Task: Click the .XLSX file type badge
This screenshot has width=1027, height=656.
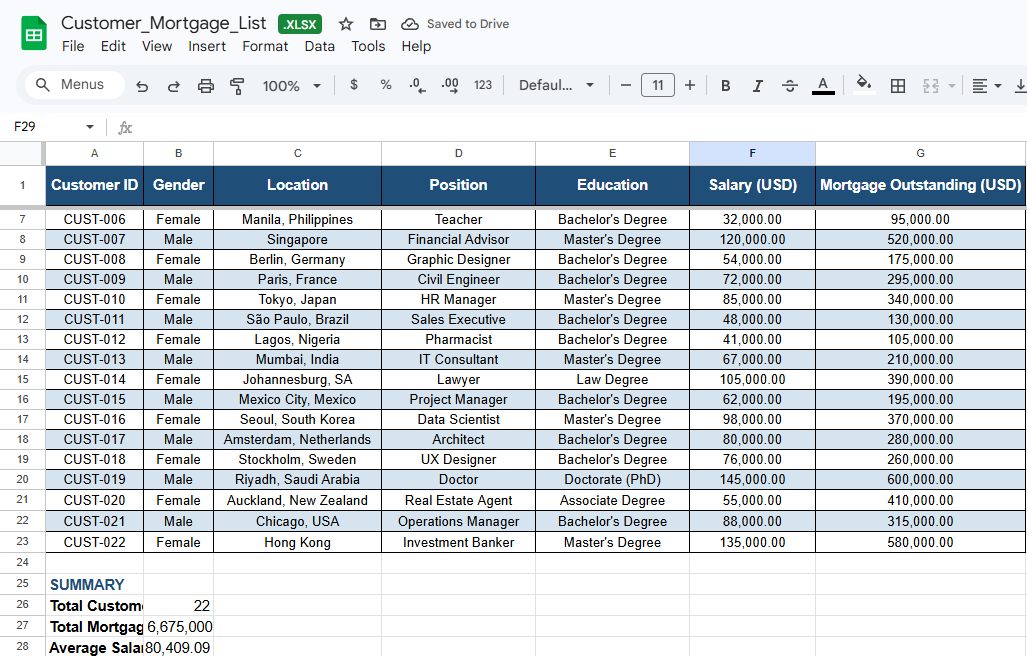Action: (300, 24)
